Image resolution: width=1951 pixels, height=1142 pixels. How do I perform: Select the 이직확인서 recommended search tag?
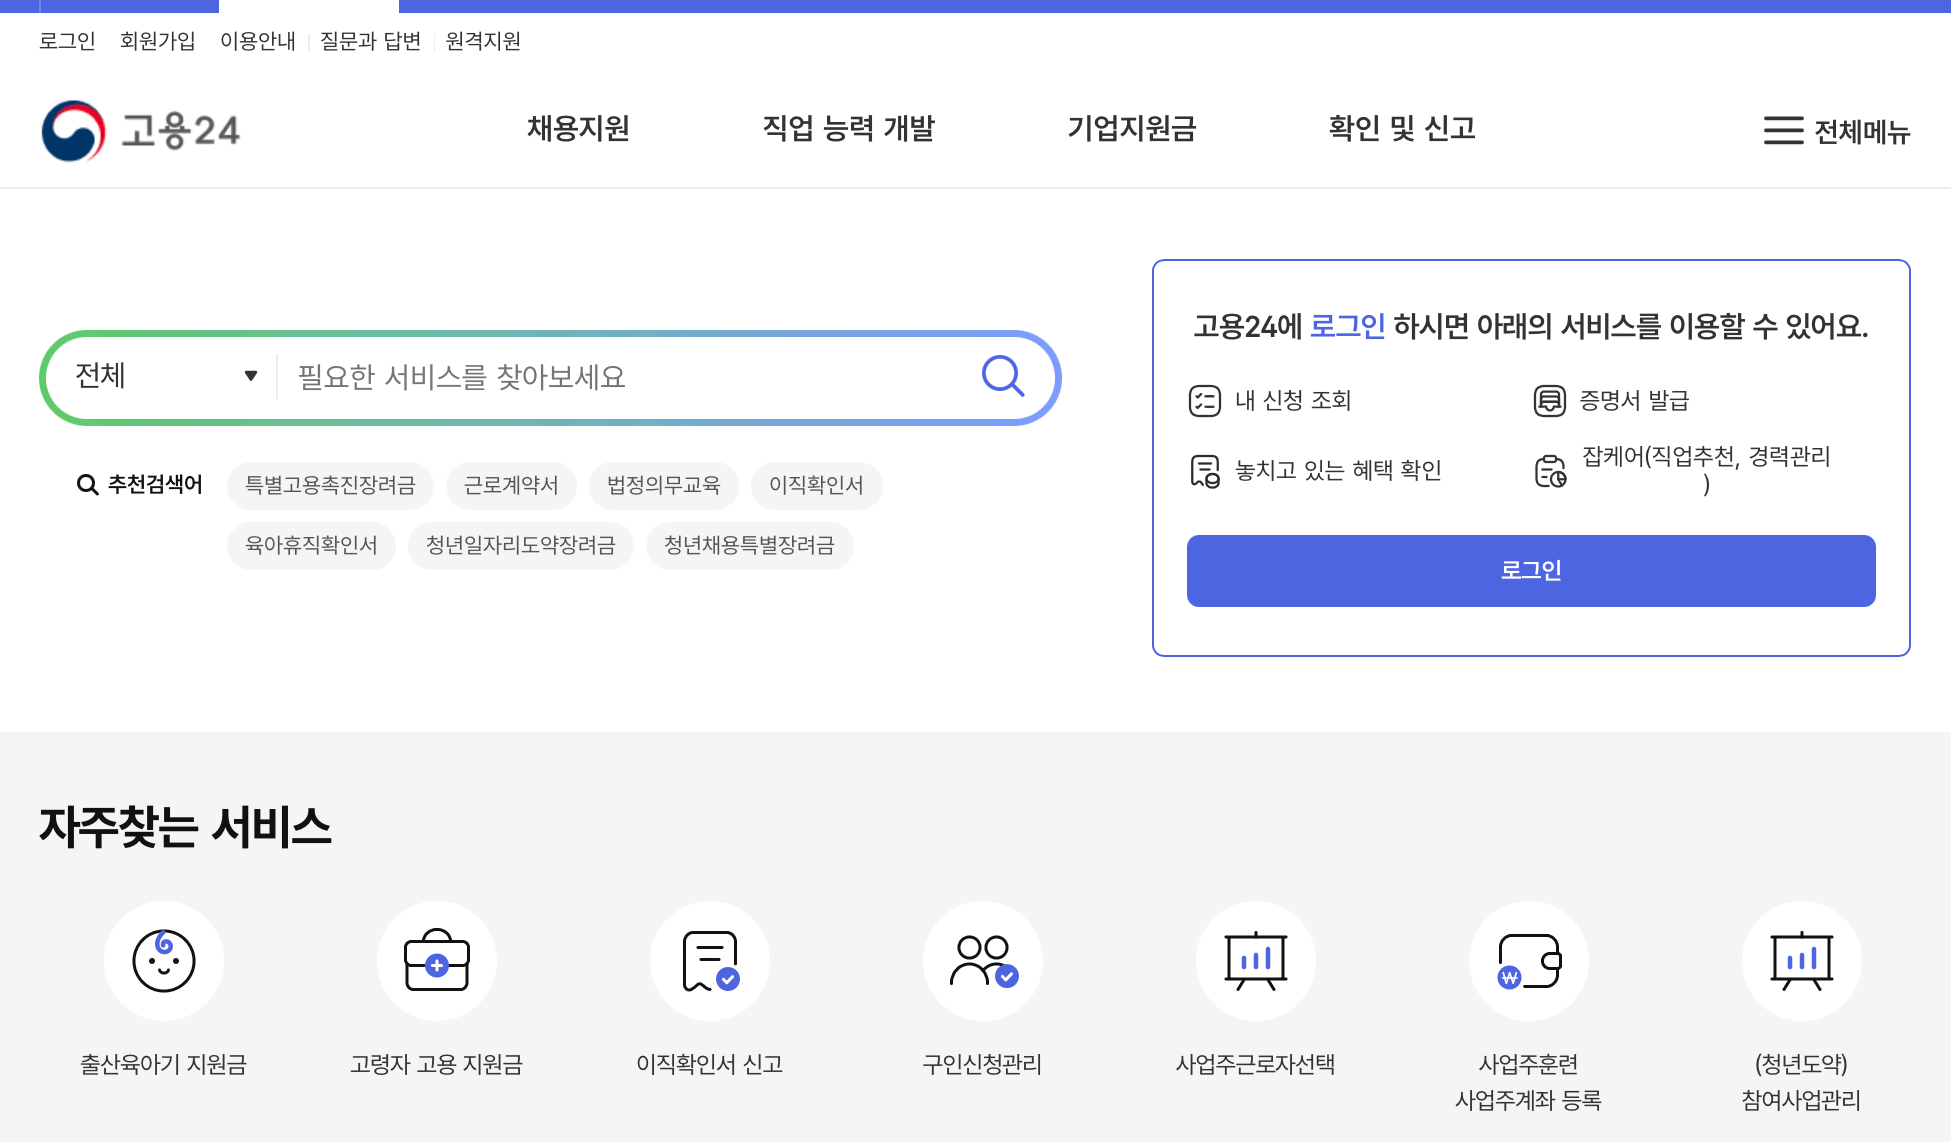click(x=816, y=485)
